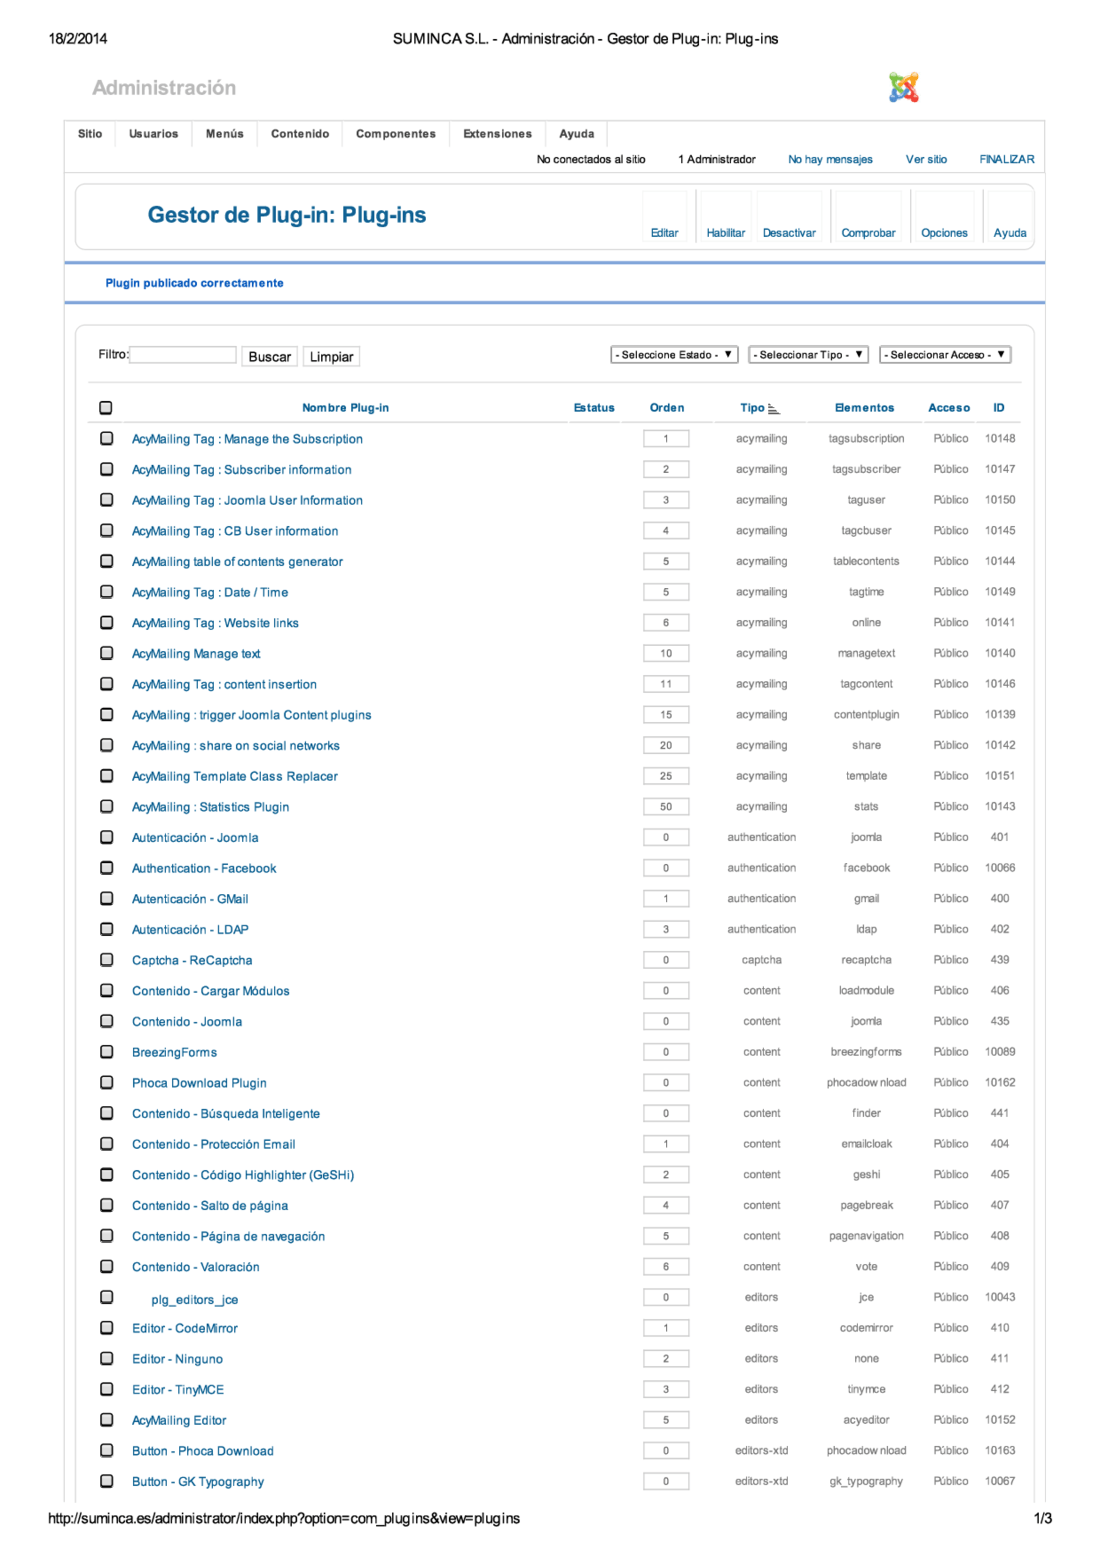Viewport: 1100px width, 1556px height.
Task: Click the Plugin publicado correctamente message
Action: point(194,283)
